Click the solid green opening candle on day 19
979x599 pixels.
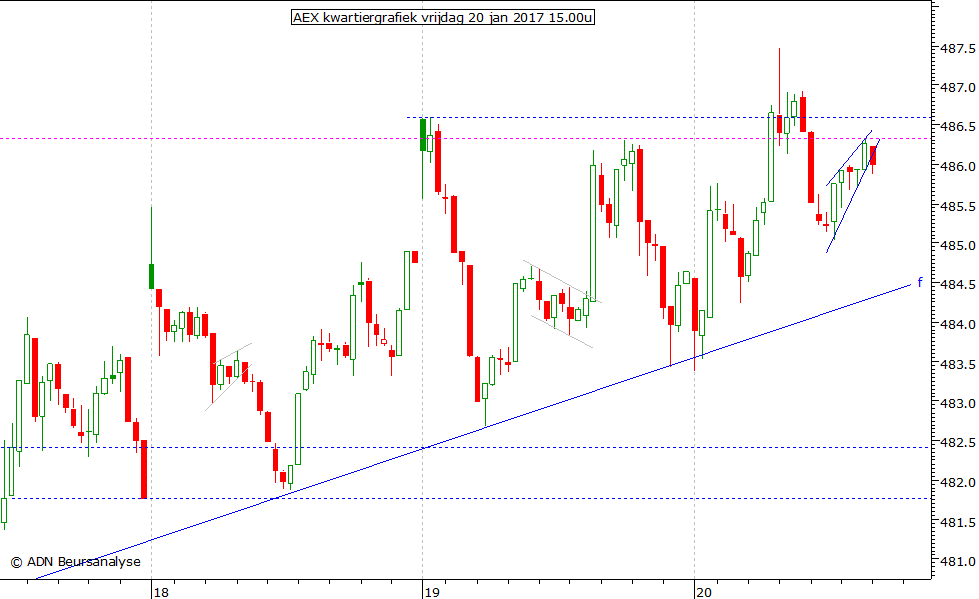423,135
